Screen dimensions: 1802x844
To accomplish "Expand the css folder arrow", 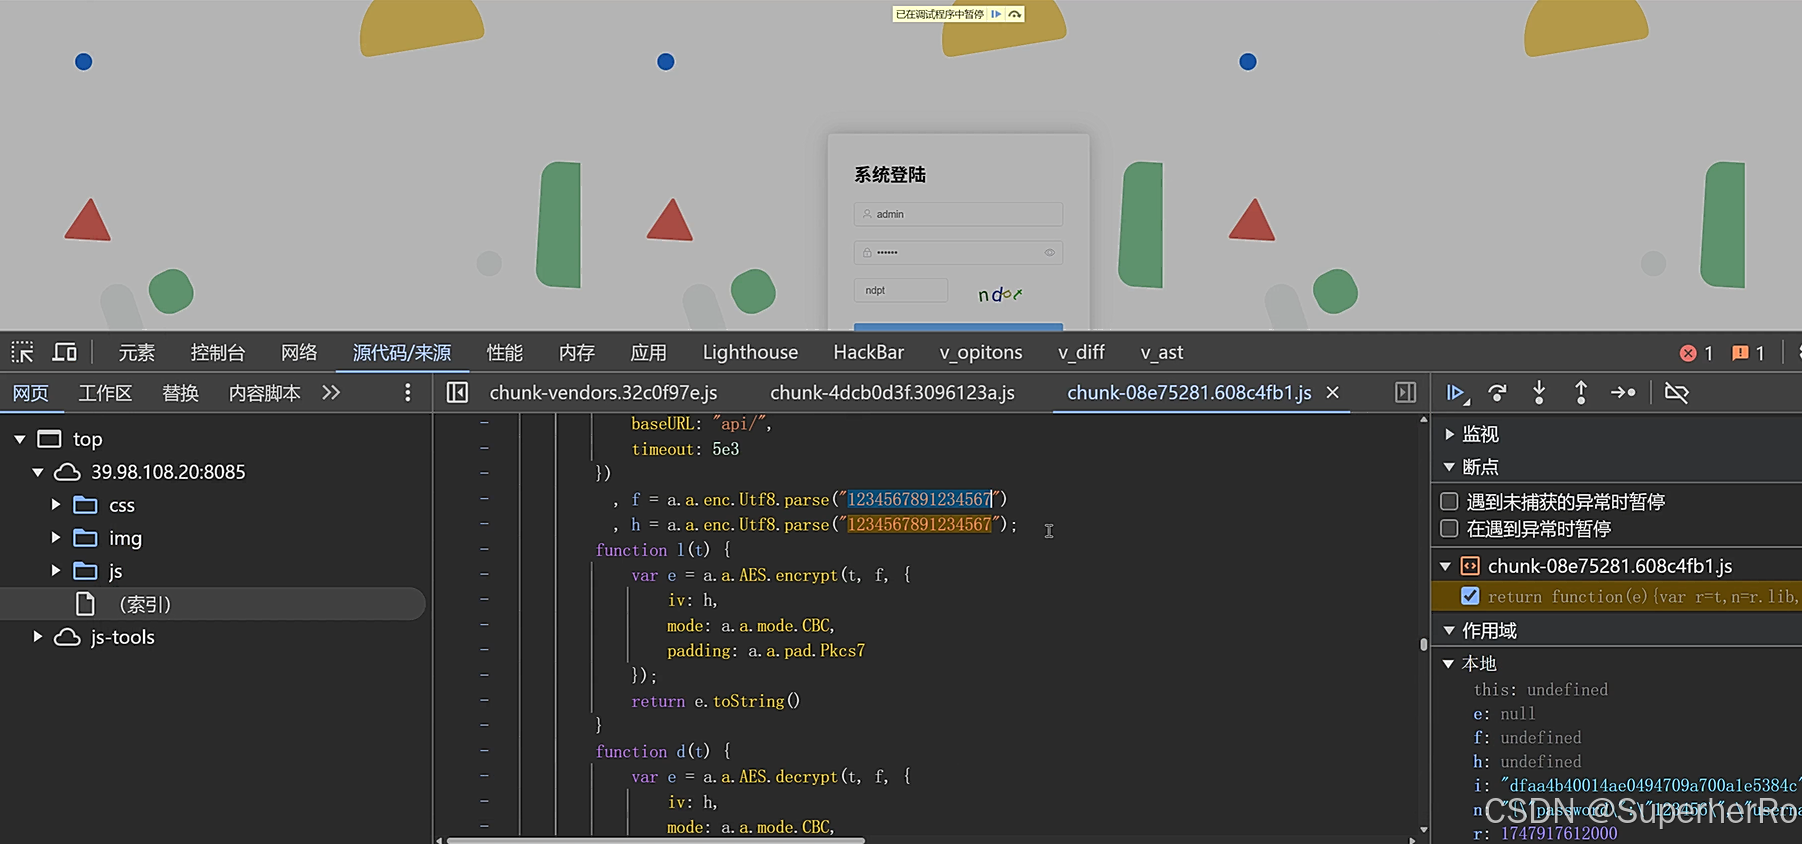I will pyautogui.click(x=56, y=505).
